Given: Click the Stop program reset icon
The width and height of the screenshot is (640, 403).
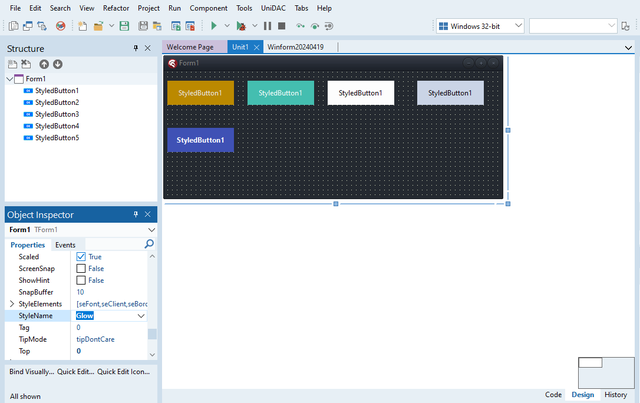Looking at the screenshot, I should click(282, 26).
